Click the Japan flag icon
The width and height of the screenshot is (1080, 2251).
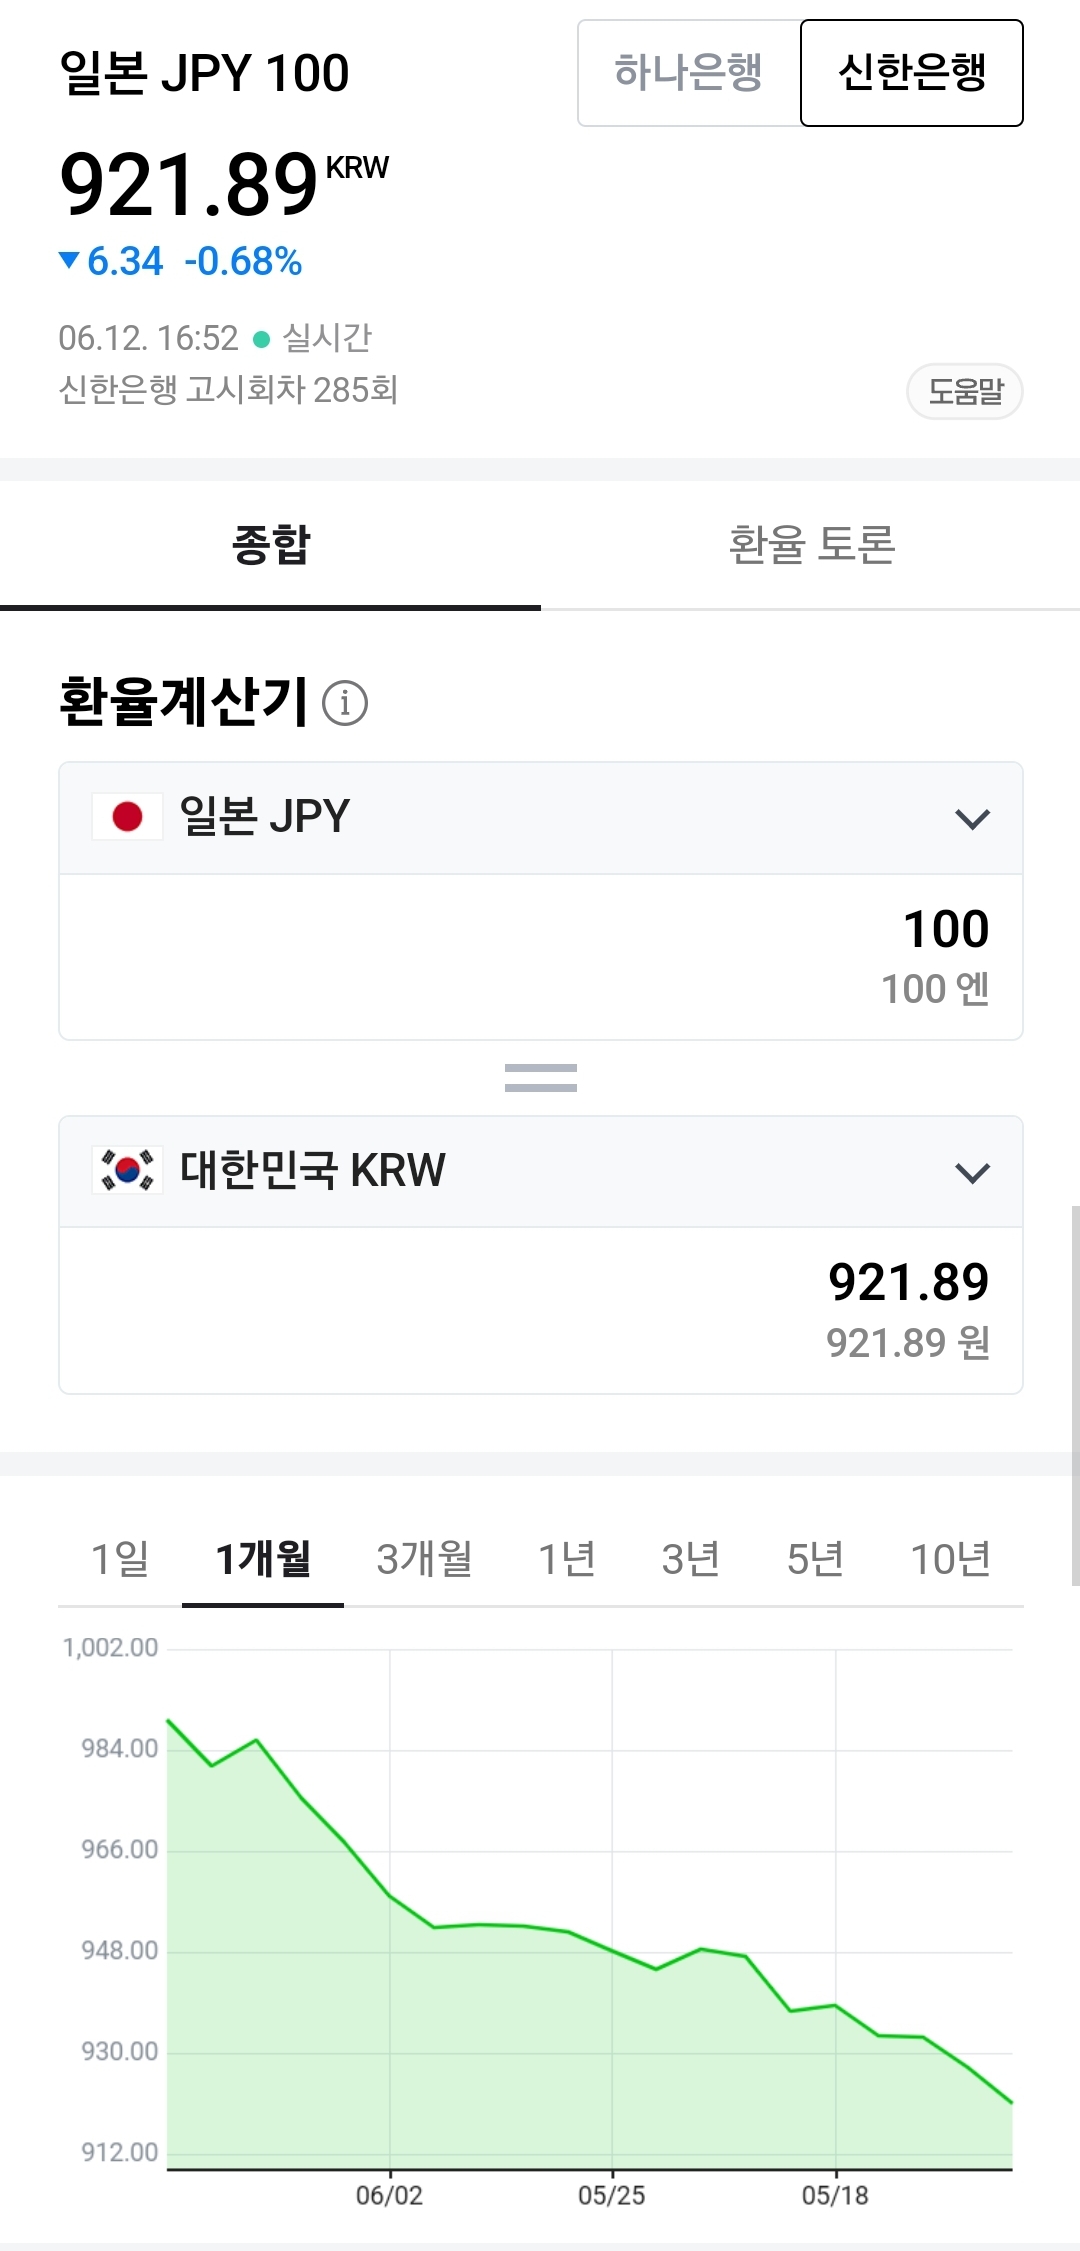[127, 817]
